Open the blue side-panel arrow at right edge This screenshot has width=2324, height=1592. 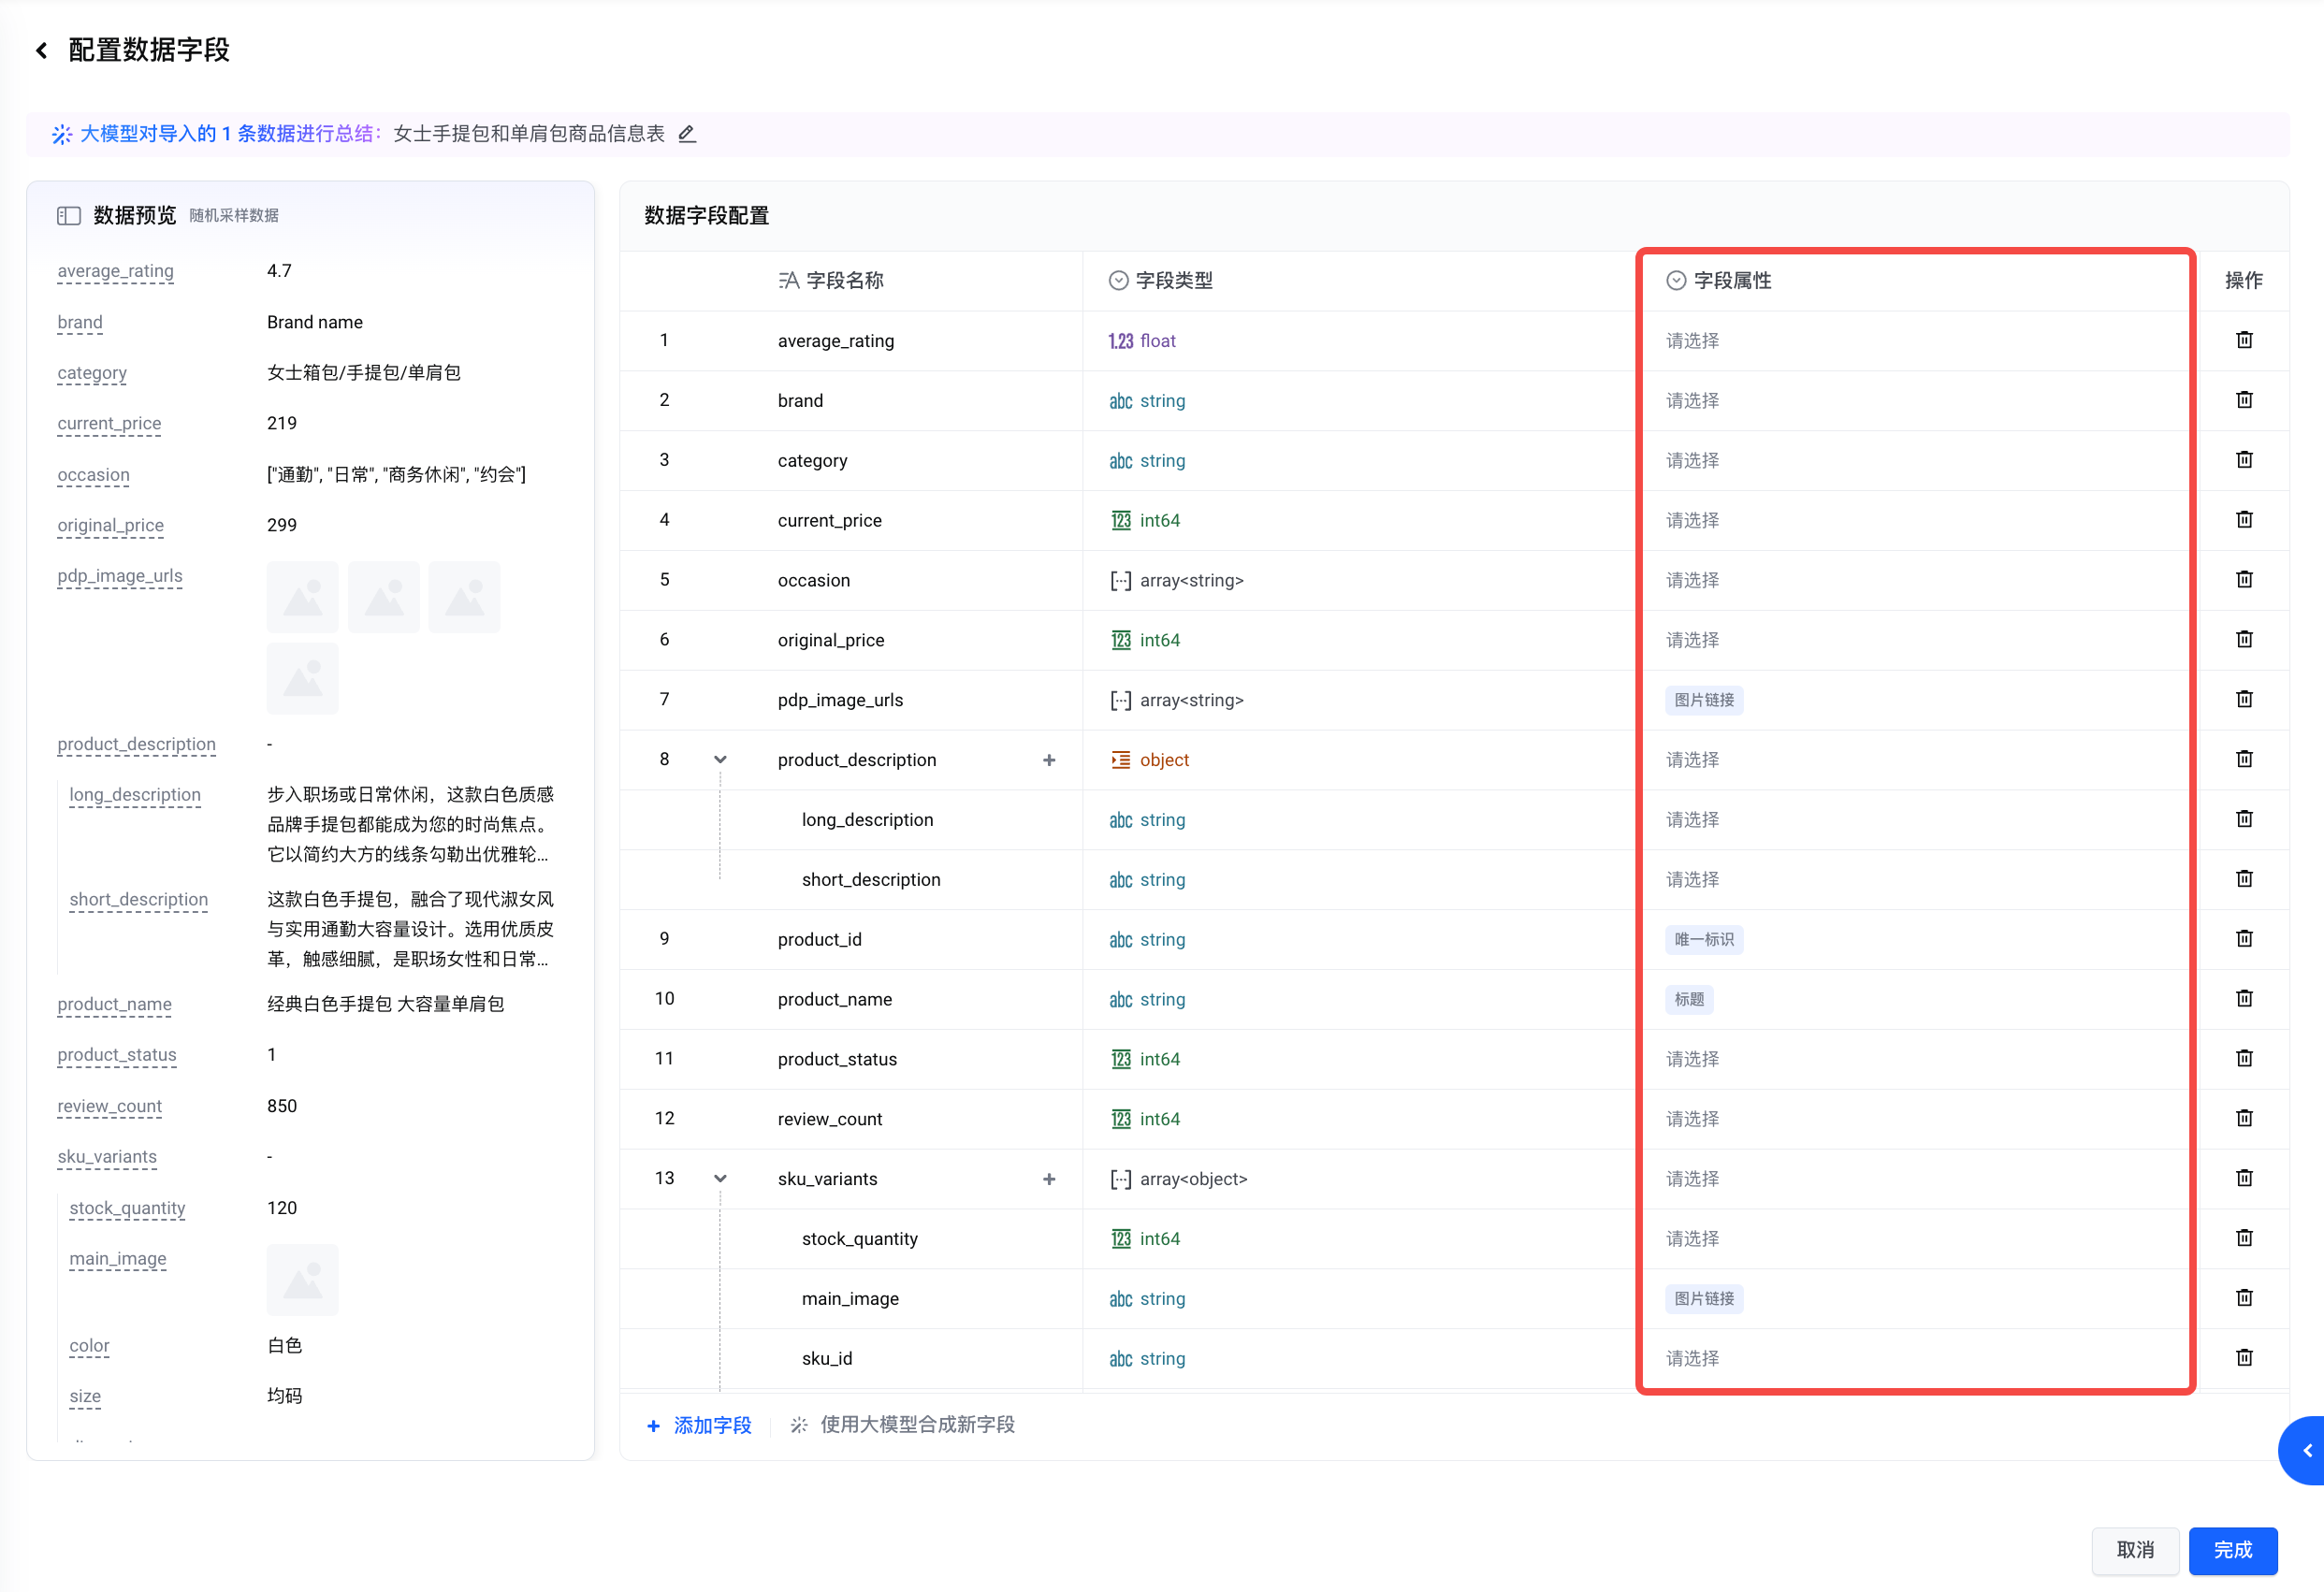coord(2306,1450)
